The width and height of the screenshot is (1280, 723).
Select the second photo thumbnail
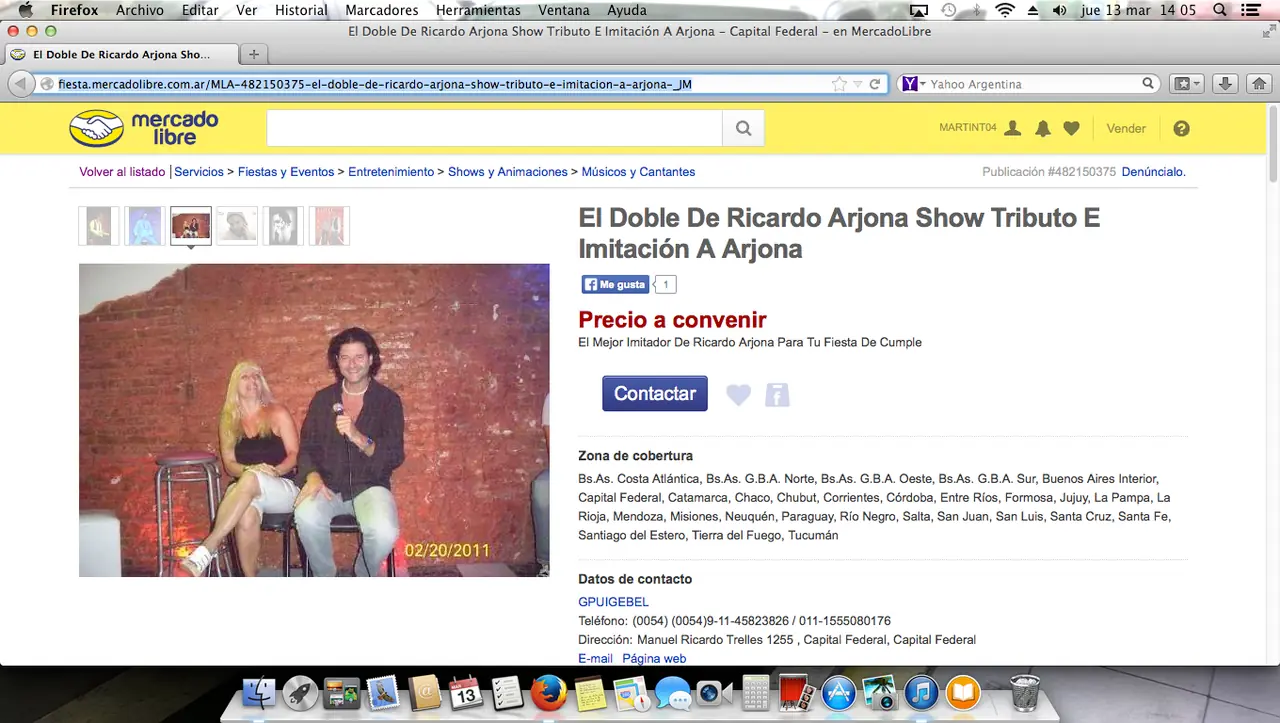click(x=145, y=226)
